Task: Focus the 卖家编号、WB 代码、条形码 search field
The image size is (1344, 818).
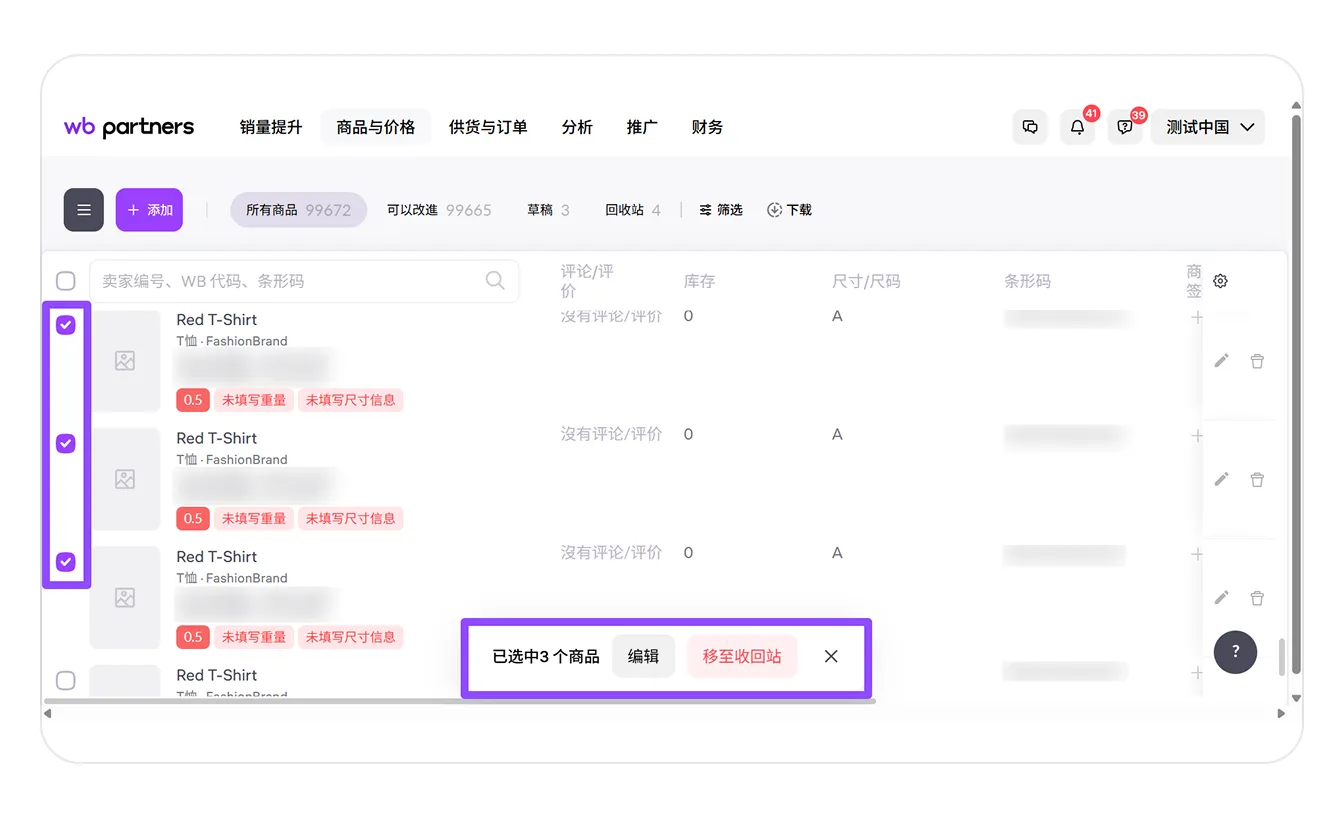Action: pos(304,281)
